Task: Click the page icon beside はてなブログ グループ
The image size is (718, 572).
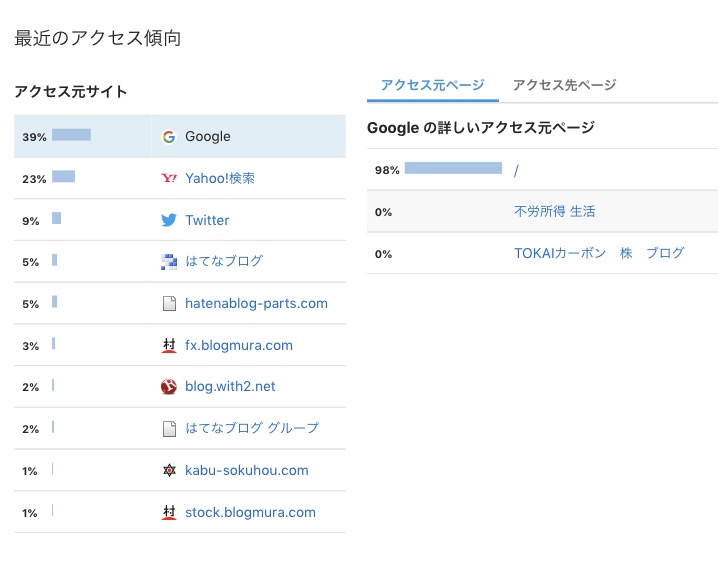Action: click(x=169, y=429)
